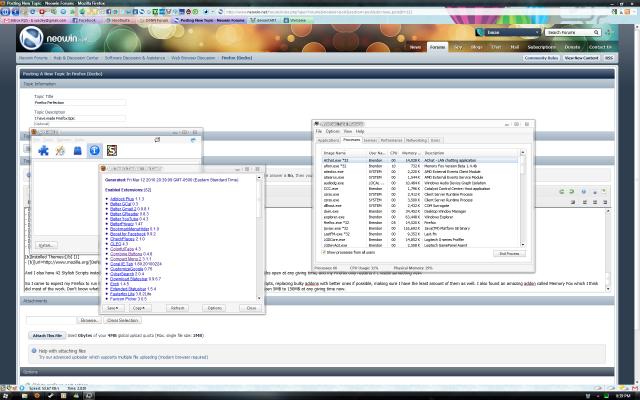The width and height of the screenshot is (640, 400).
Task: Open the Save dropdown in the extension list window
Action: coord(113,308)
